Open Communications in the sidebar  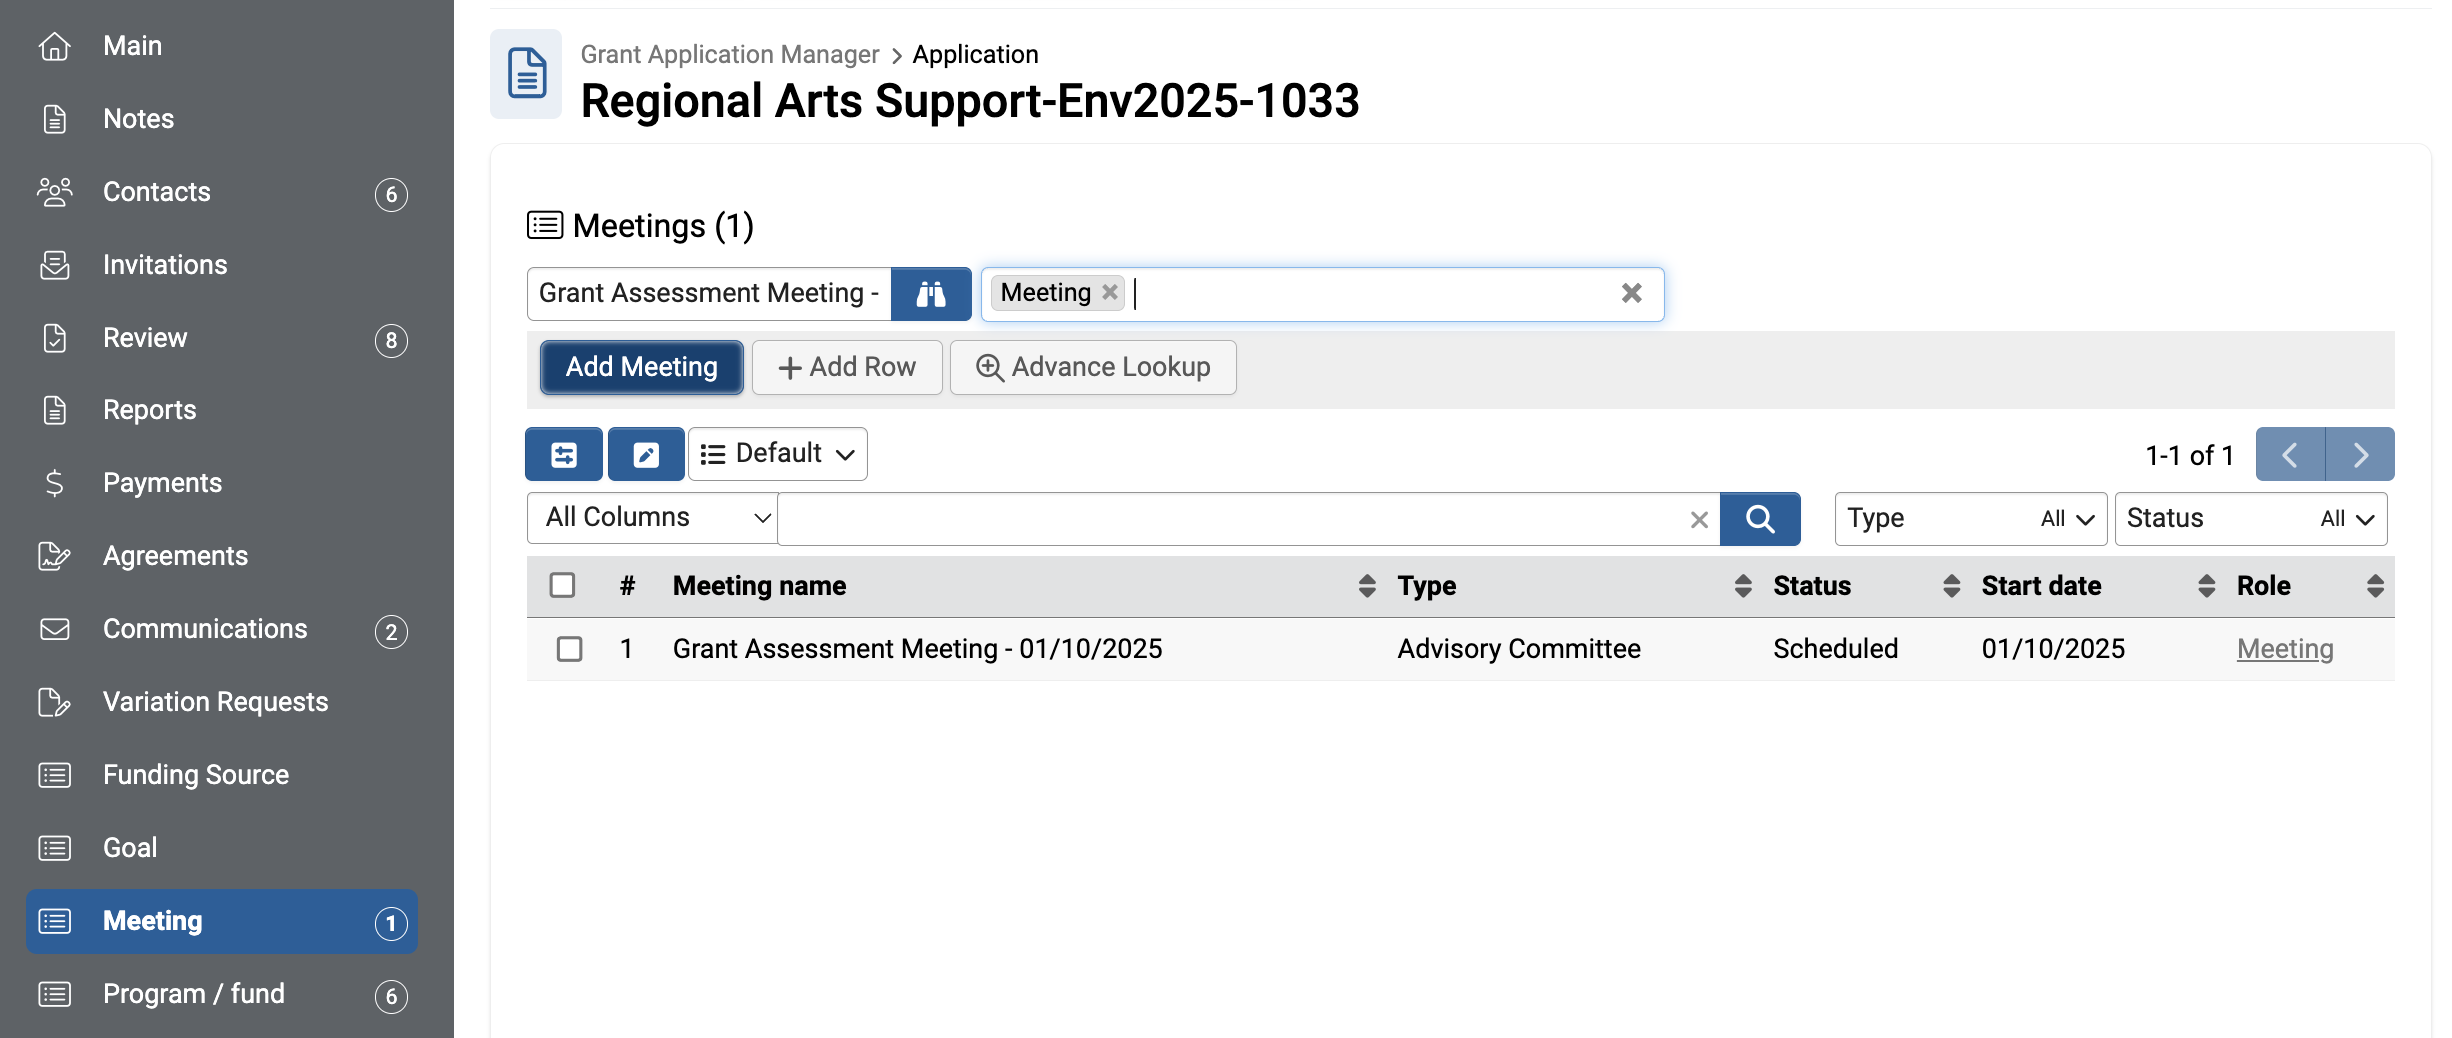pyautogui.click(x=205, y=629)
